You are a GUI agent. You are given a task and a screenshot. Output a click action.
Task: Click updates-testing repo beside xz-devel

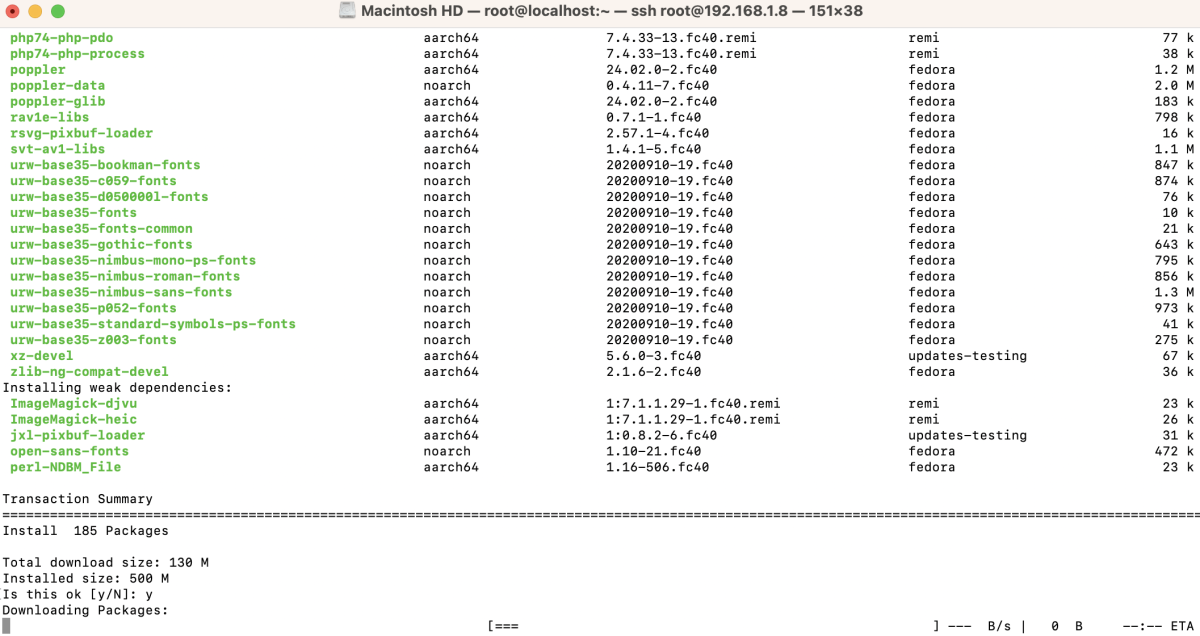pos(967,356)
